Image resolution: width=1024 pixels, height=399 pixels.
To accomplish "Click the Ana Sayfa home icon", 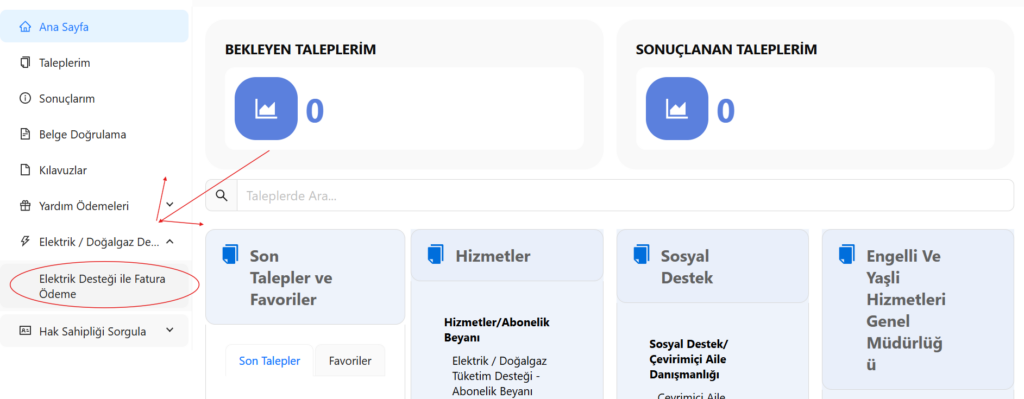I will pyautogui.click(x=25, y=27).
